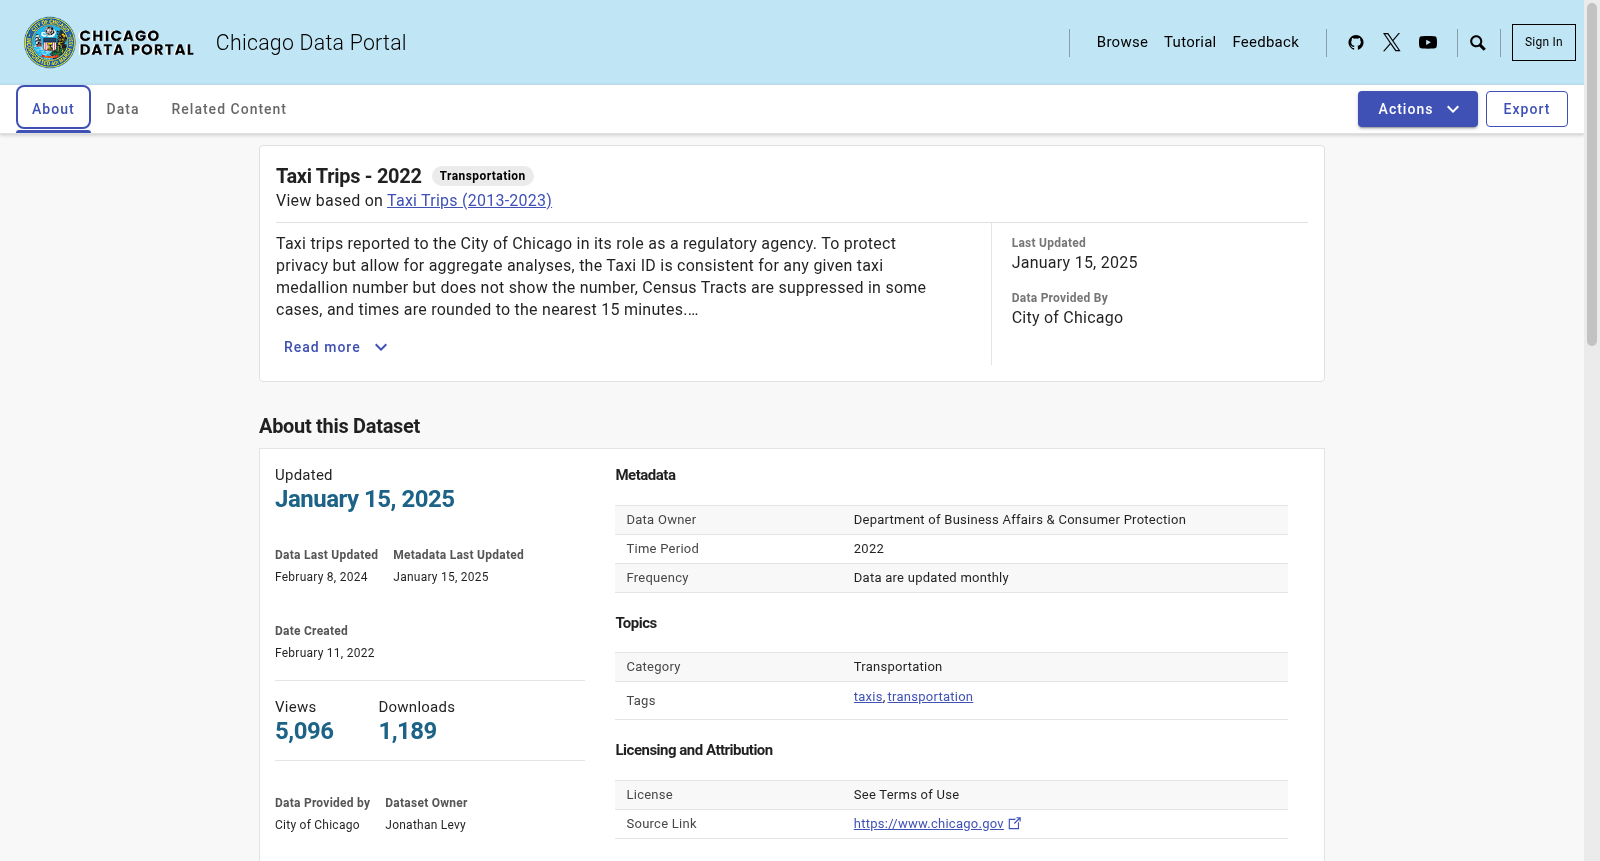Click the external link icon beside chicago.gov

tap(1015, 823)
